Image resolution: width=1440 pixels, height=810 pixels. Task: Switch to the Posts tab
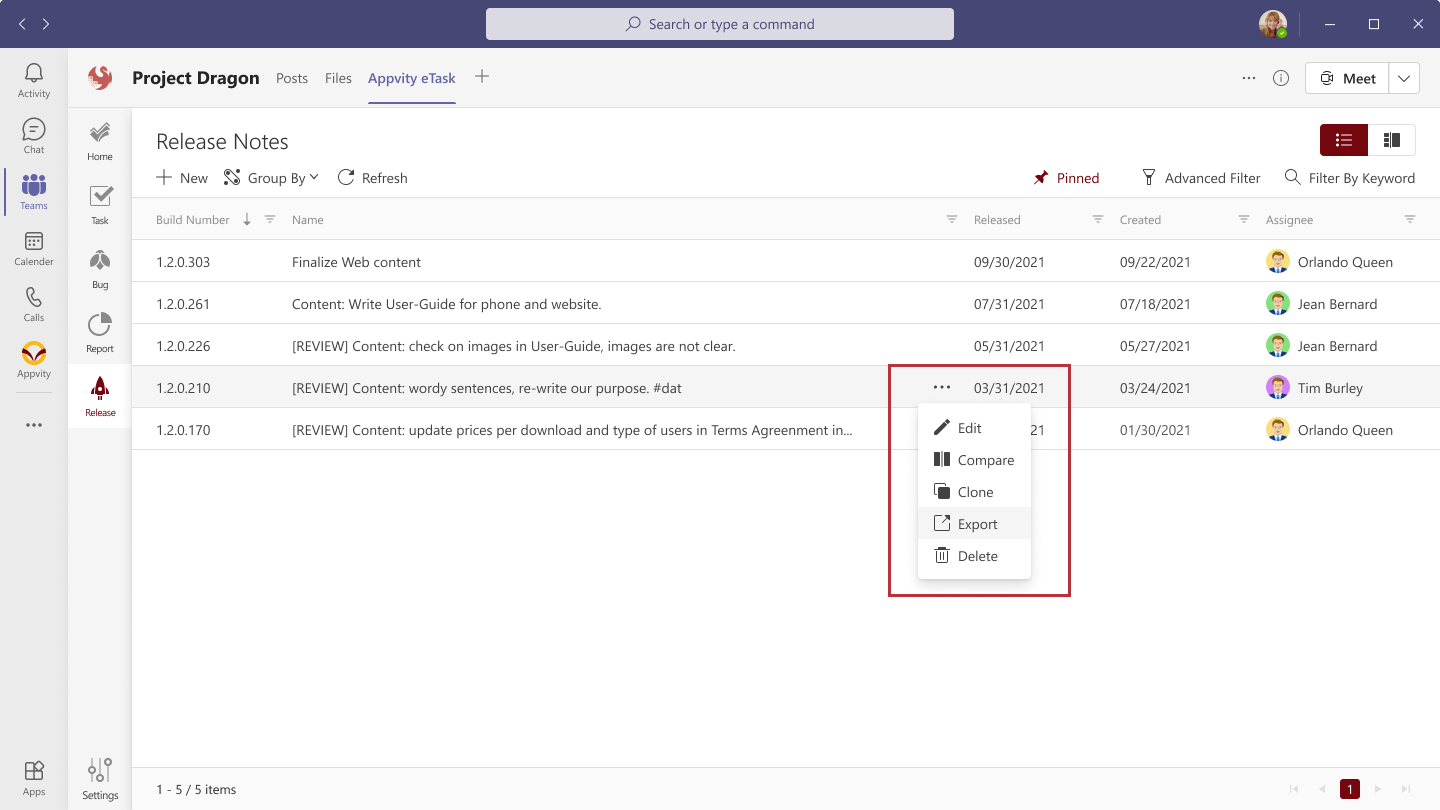[x=292, y=77]
